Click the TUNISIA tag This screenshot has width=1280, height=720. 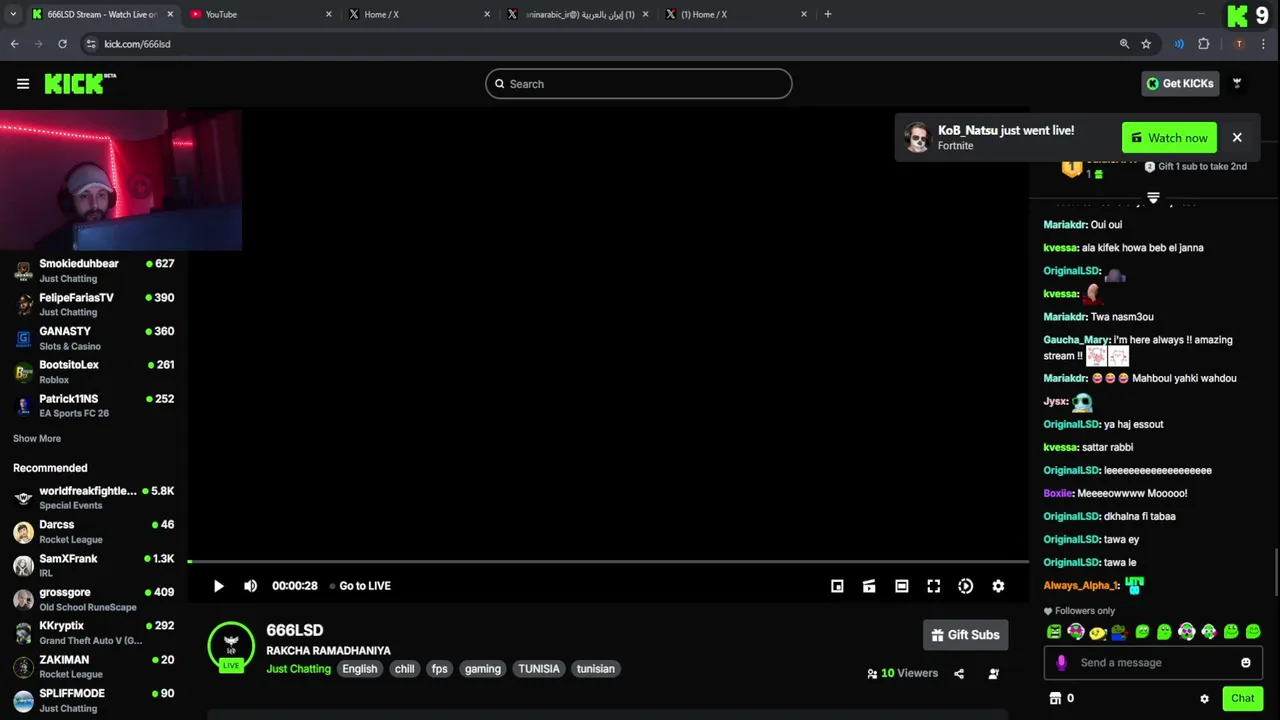[x=539, y=669]
